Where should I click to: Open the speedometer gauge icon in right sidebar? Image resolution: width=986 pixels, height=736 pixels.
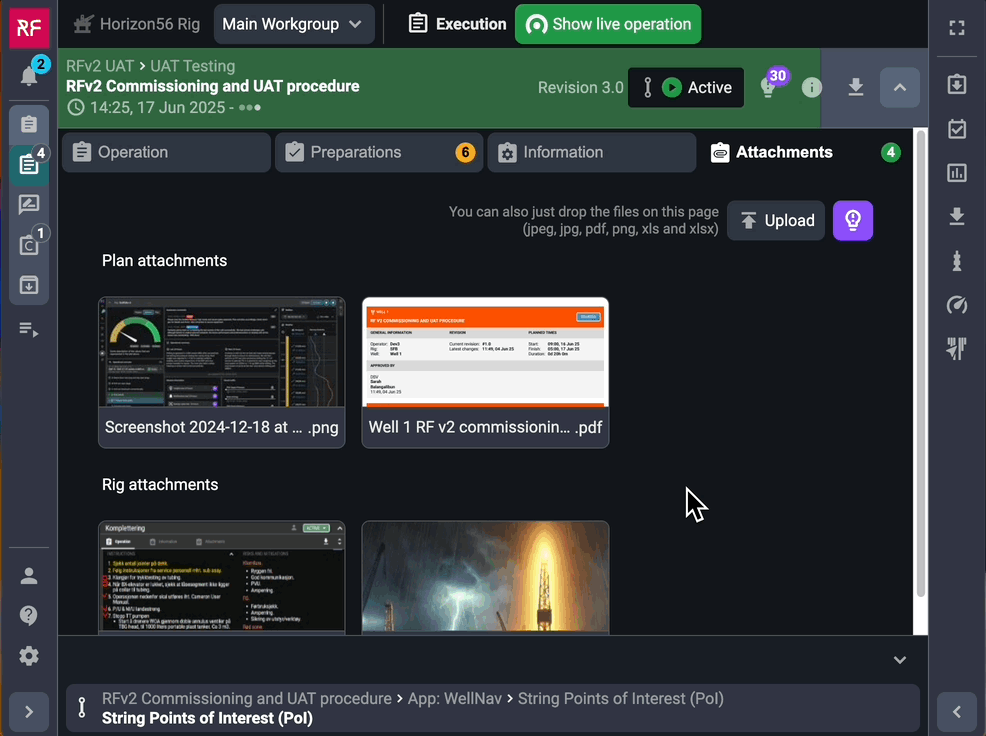pos(957,305)
